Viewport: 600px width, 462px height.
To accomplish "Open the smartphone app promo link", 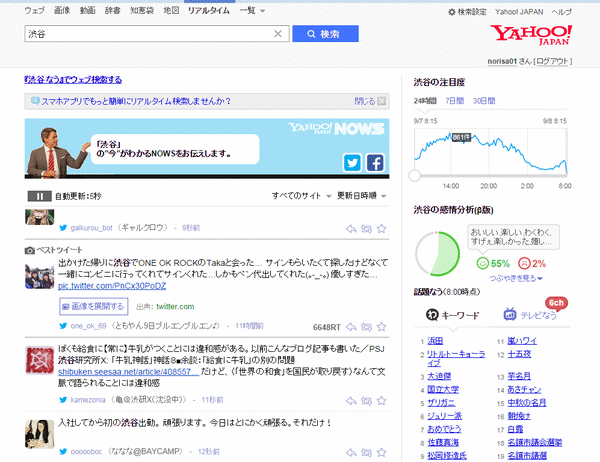I will point(136,101).
